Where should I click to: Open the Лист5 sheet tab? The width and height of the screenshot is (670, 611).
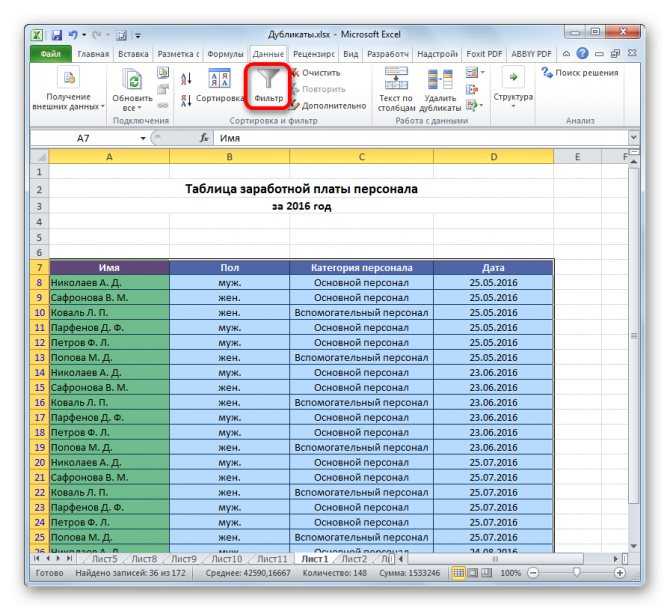[x=104, y=558]
